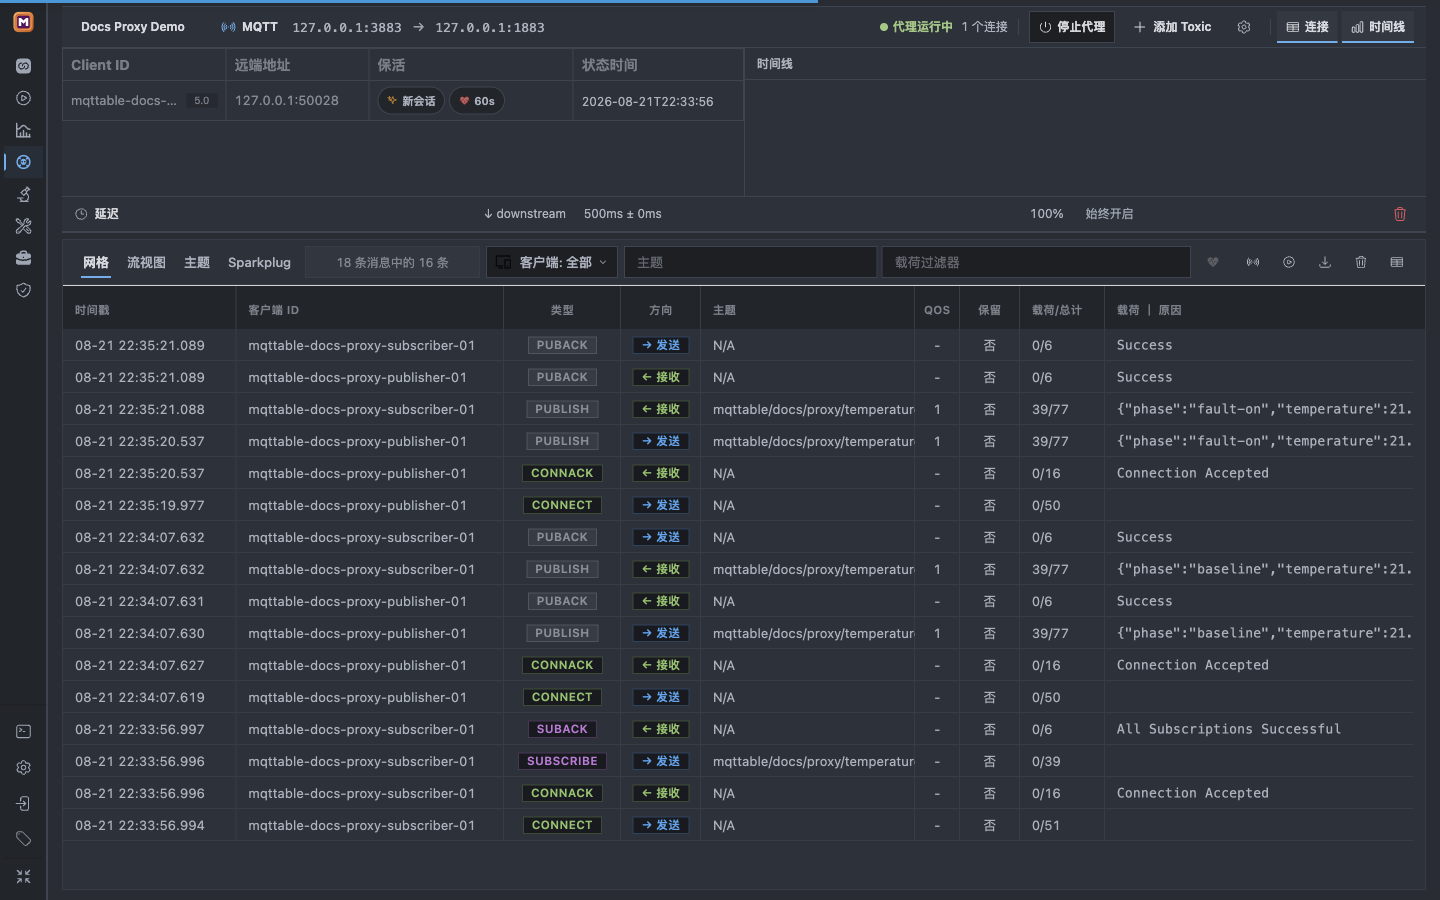1440x900 pixels.
Task: Open the microscope icon in sidebar
Action: (23, 194)
